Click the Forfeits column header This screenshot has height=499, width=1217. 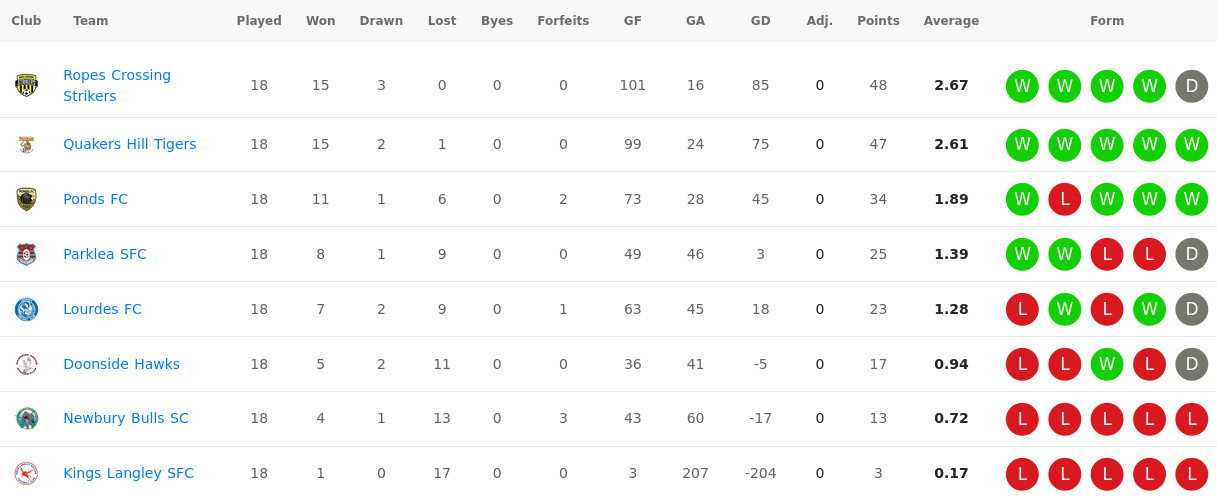563,20
